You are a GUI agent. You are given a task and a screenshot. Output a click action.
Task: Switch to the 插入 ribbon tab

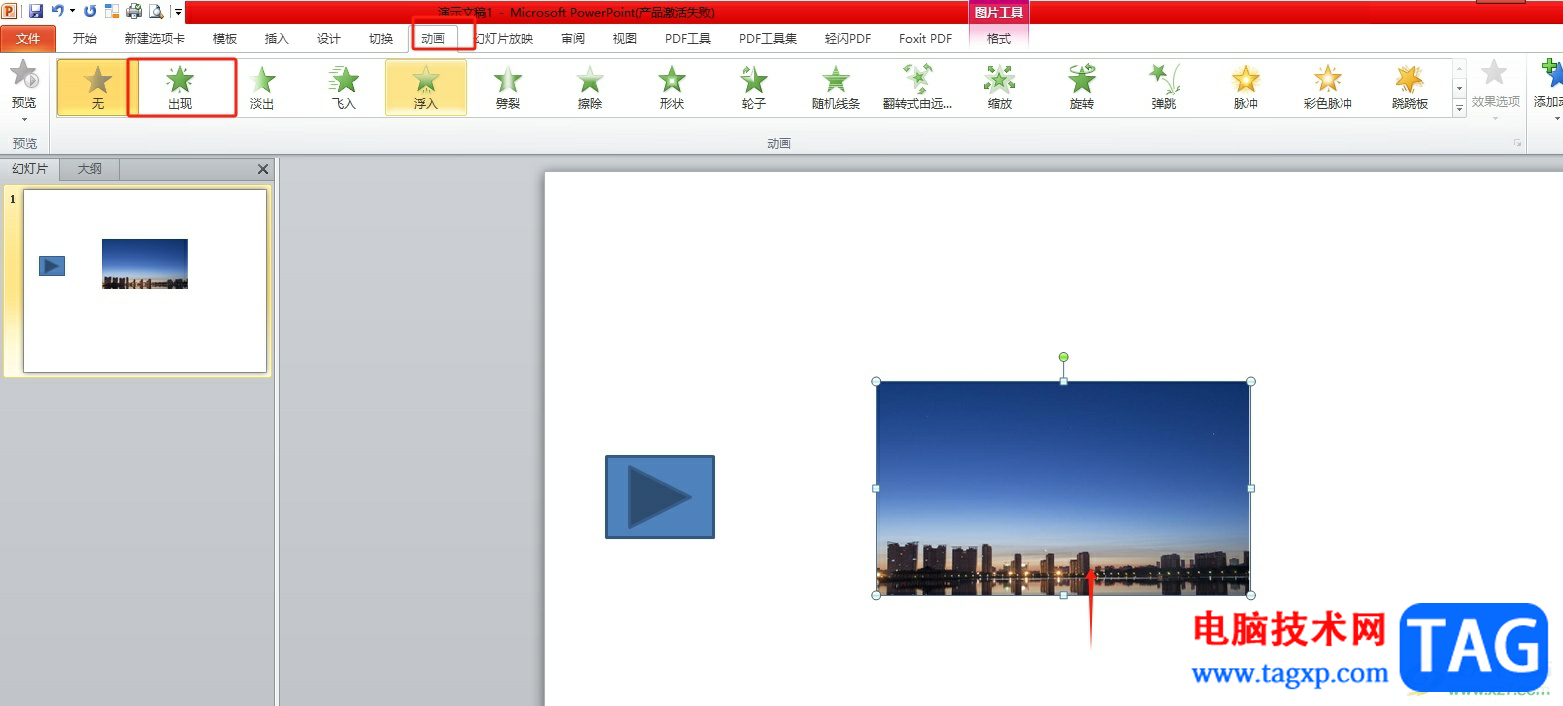(277, 39)
